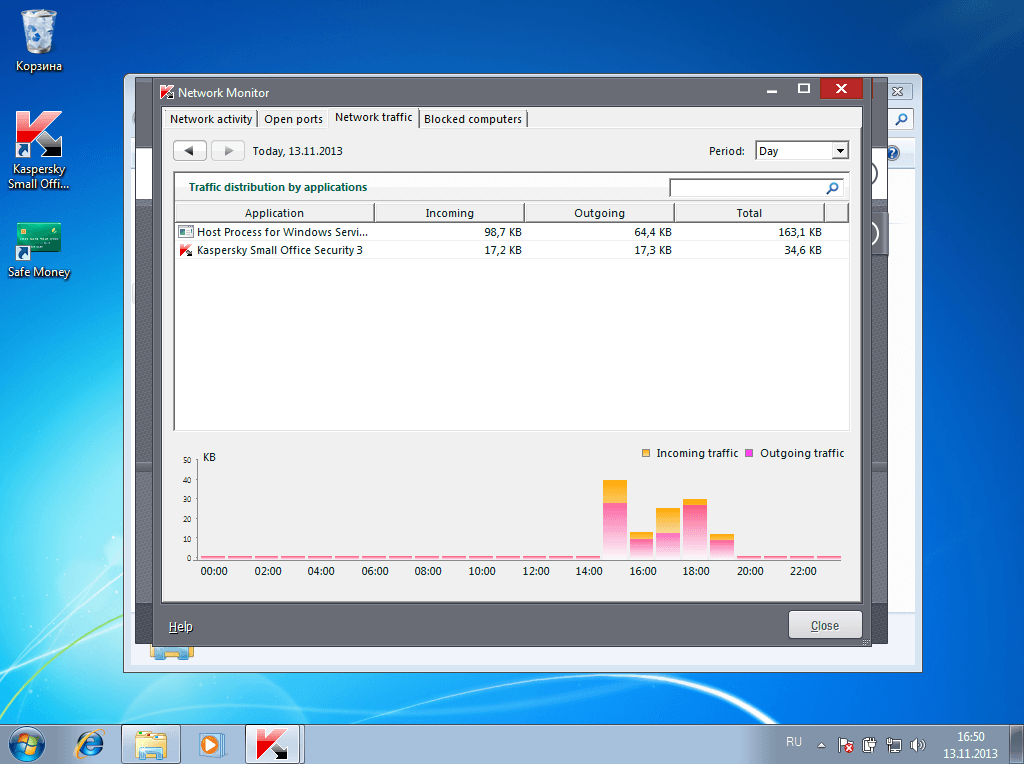Click the Kaspersky Small Office Security 3 row icon
The image size is (1024, 764).
point(185,250)
